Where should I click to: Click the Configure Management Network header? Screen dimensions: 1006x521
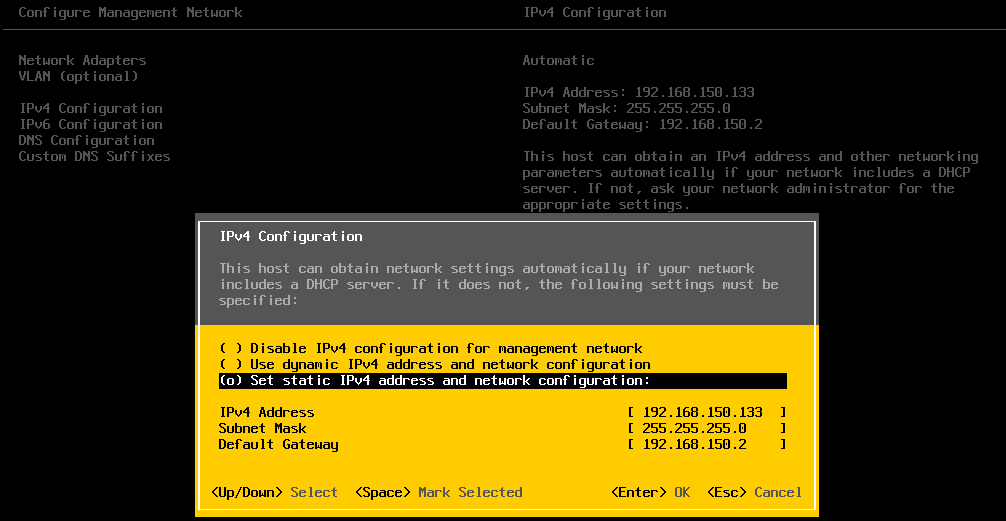[x=130, y=12]
